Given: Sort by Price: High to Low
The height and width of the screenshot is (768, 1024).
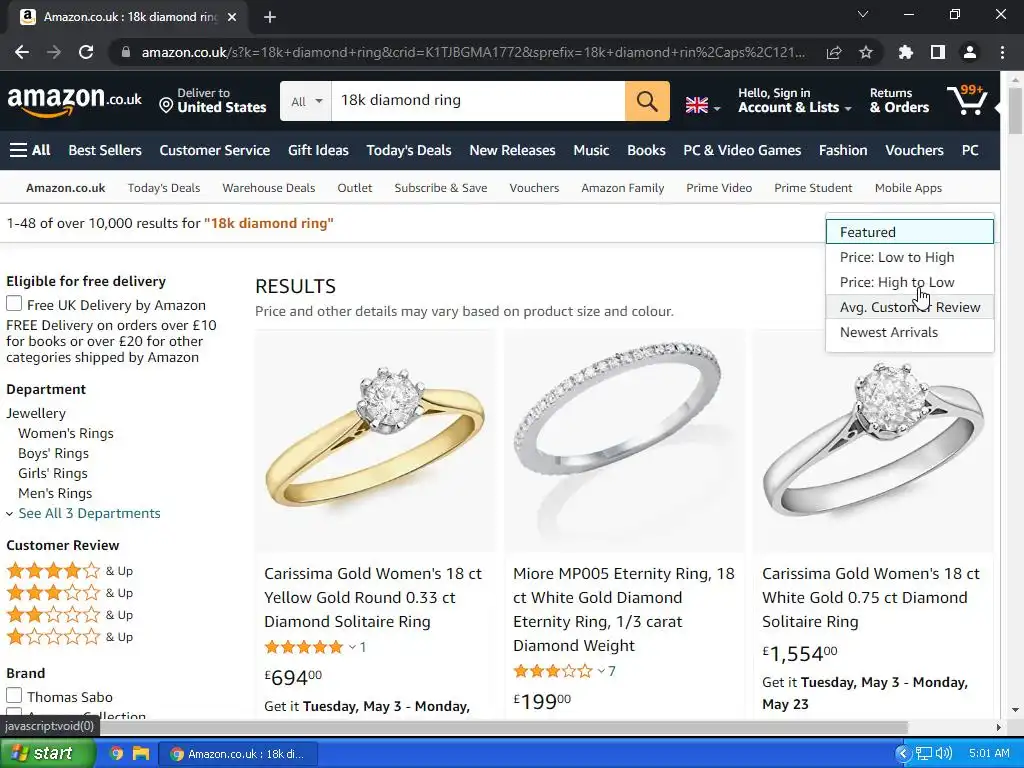Looking at the screenshot, I should [910, 282].
